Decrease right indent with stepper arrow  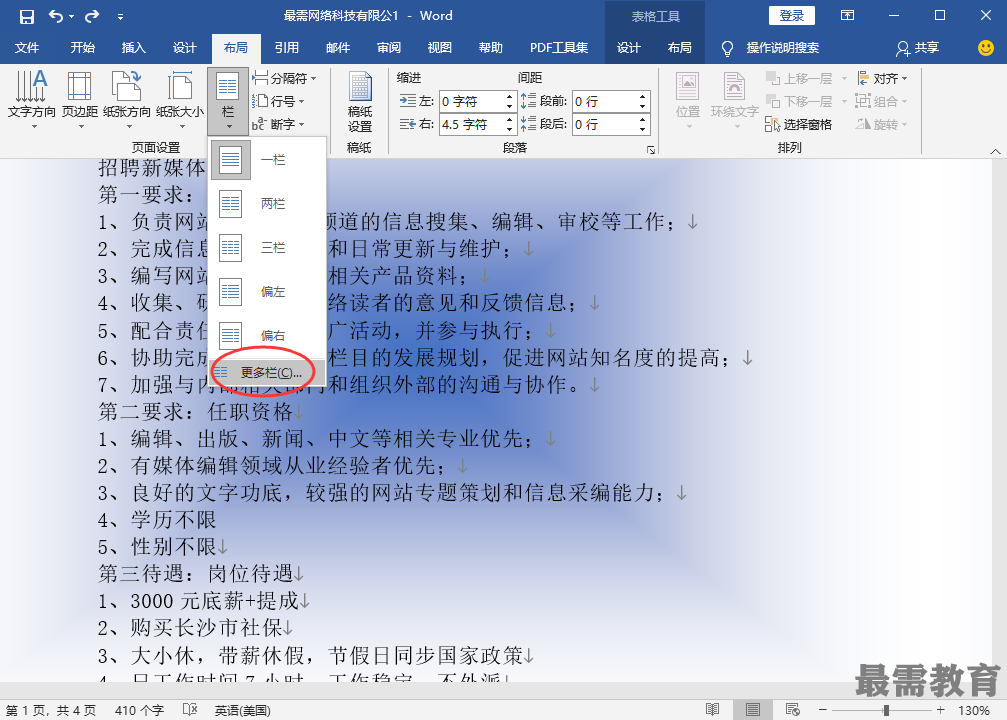(x=509, y=129)
